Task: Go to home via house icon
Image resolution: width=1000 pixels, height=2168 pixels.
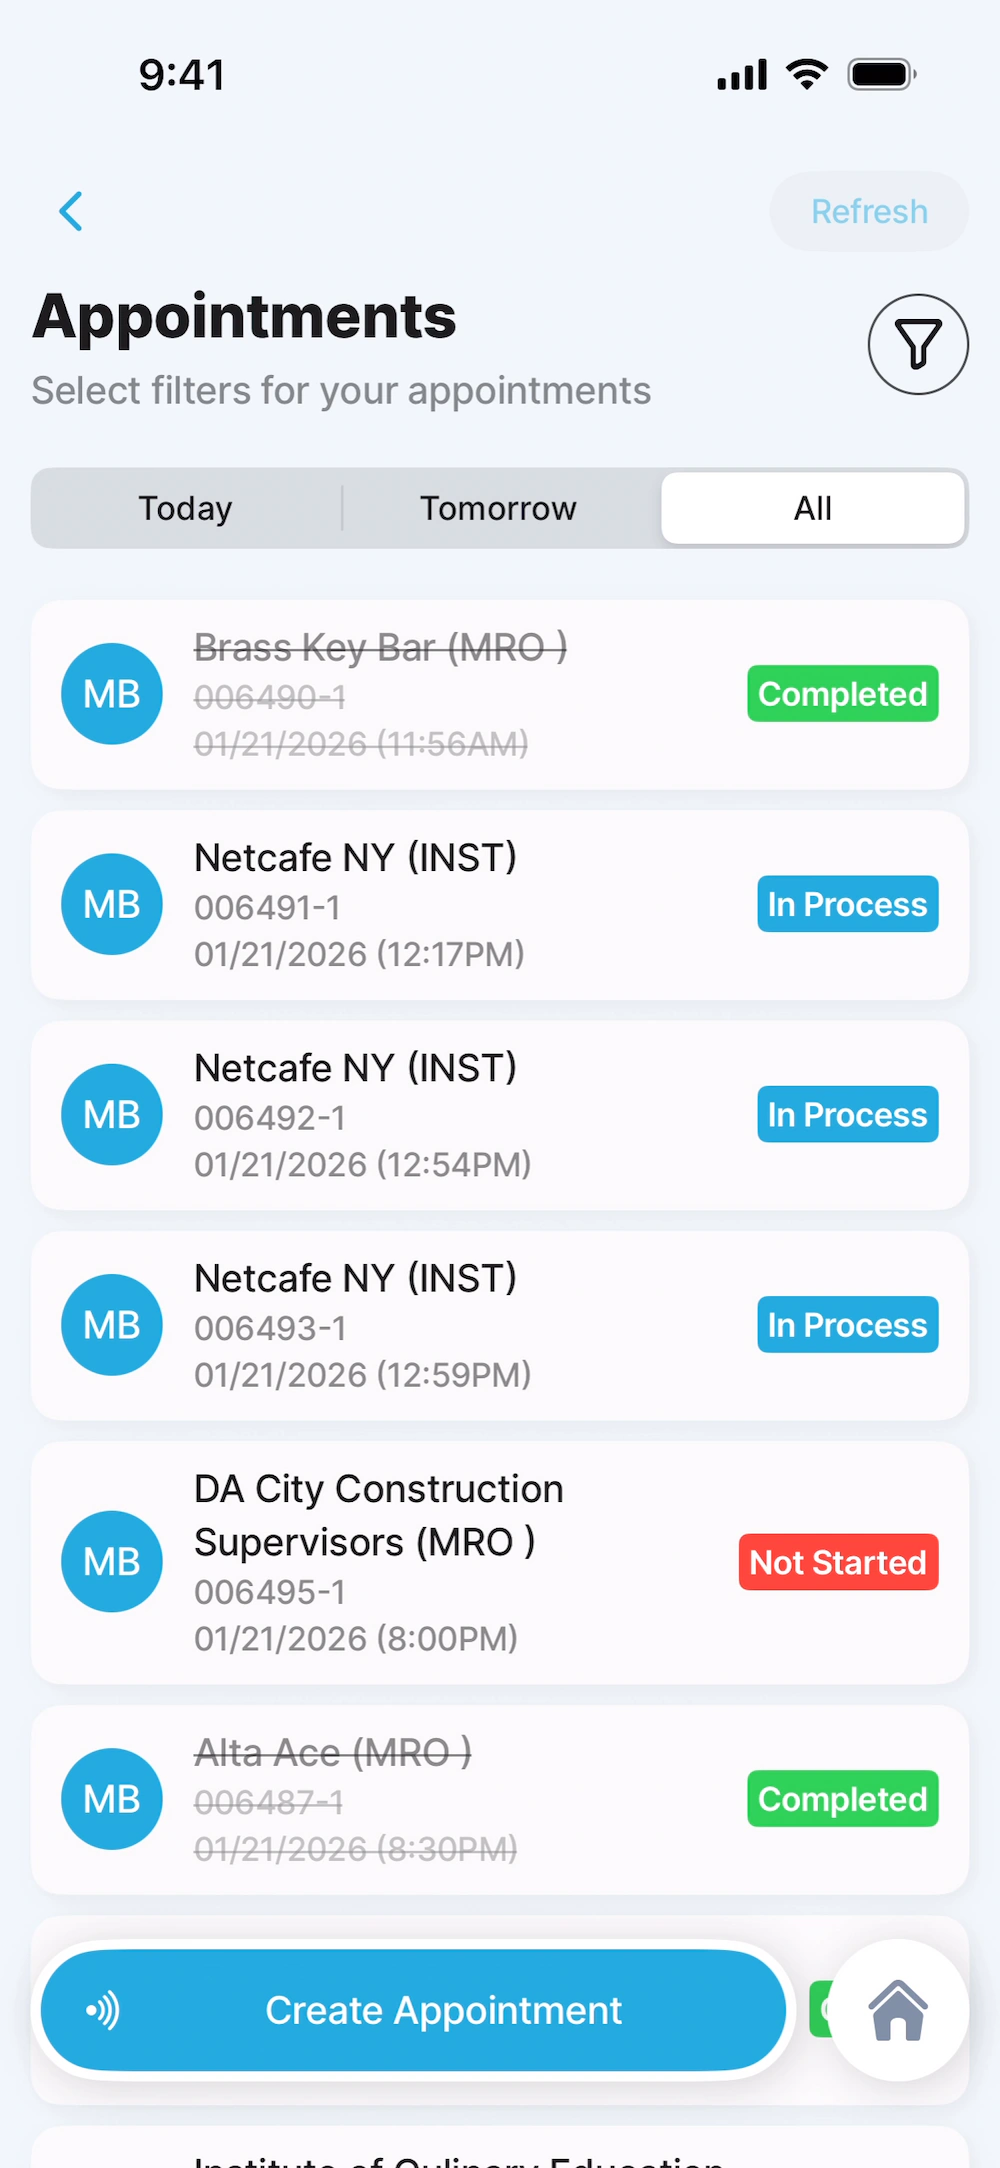Action: tap(897, 2010)
